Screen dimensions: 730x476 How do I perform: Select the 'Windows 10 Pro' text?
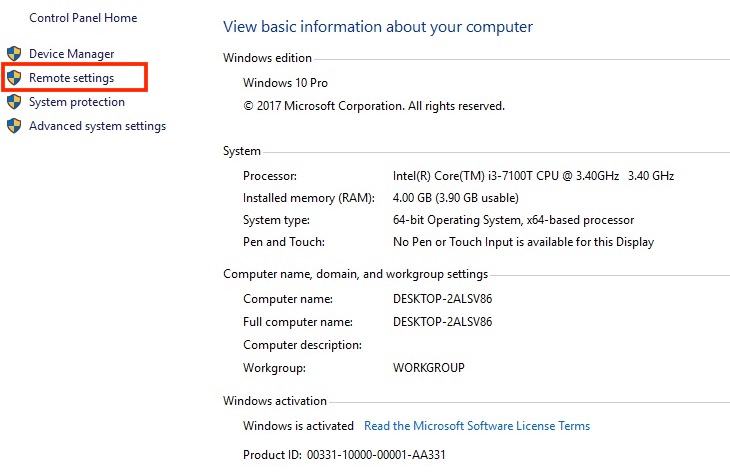click(285, 83)
